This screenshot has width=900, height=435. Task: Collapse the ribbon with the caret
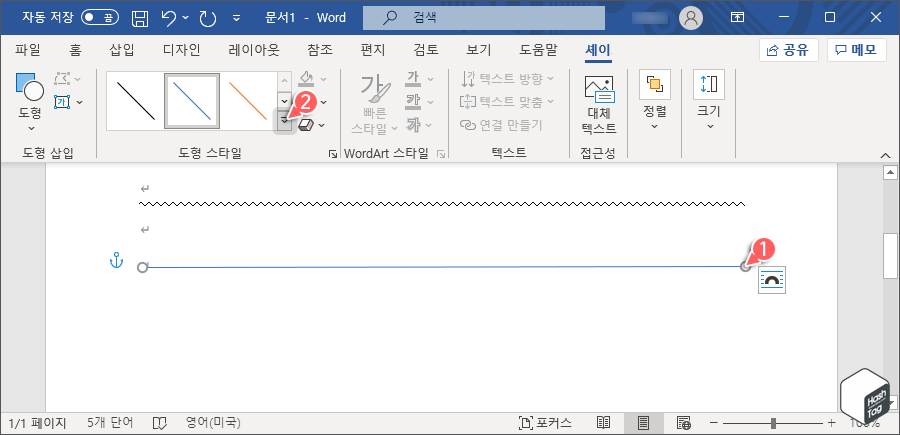coord(886,155)
